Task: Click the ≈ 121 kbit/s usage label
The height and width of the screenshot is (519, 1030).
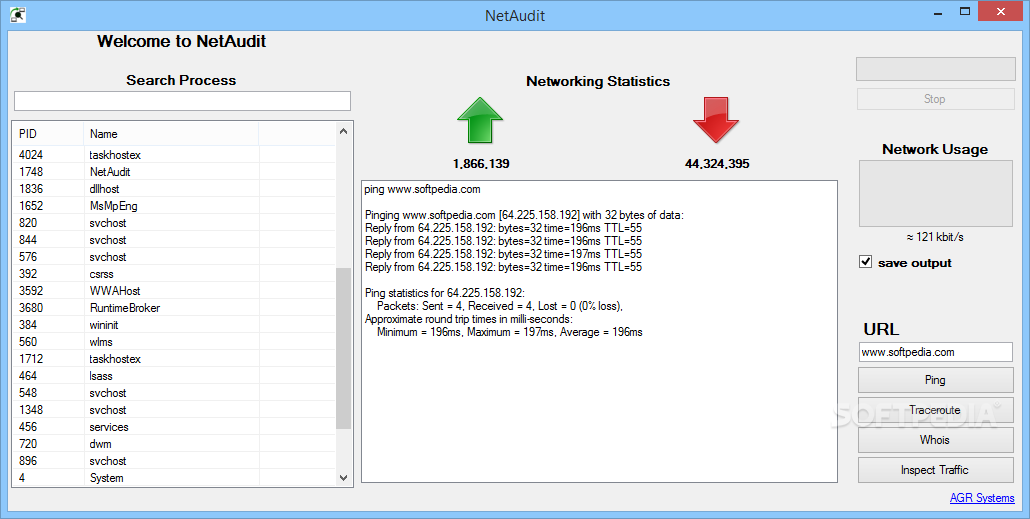Action: click(x=935, y=237)
